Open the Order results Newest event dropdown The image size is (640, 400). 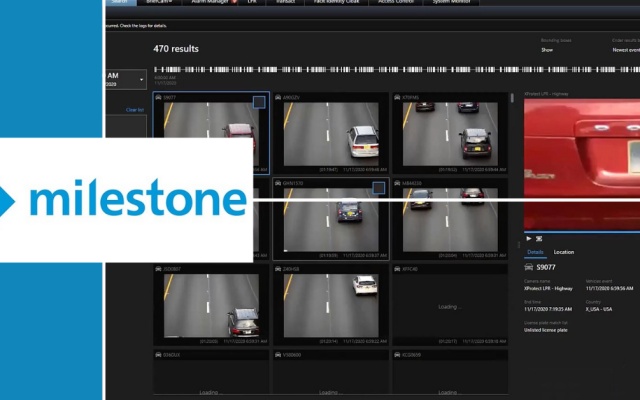pos(626,50)
